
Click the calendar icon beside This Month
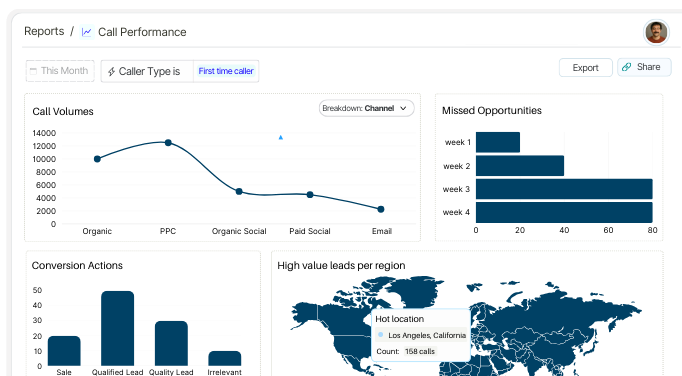pyautogui.click(x=33, y=71)
